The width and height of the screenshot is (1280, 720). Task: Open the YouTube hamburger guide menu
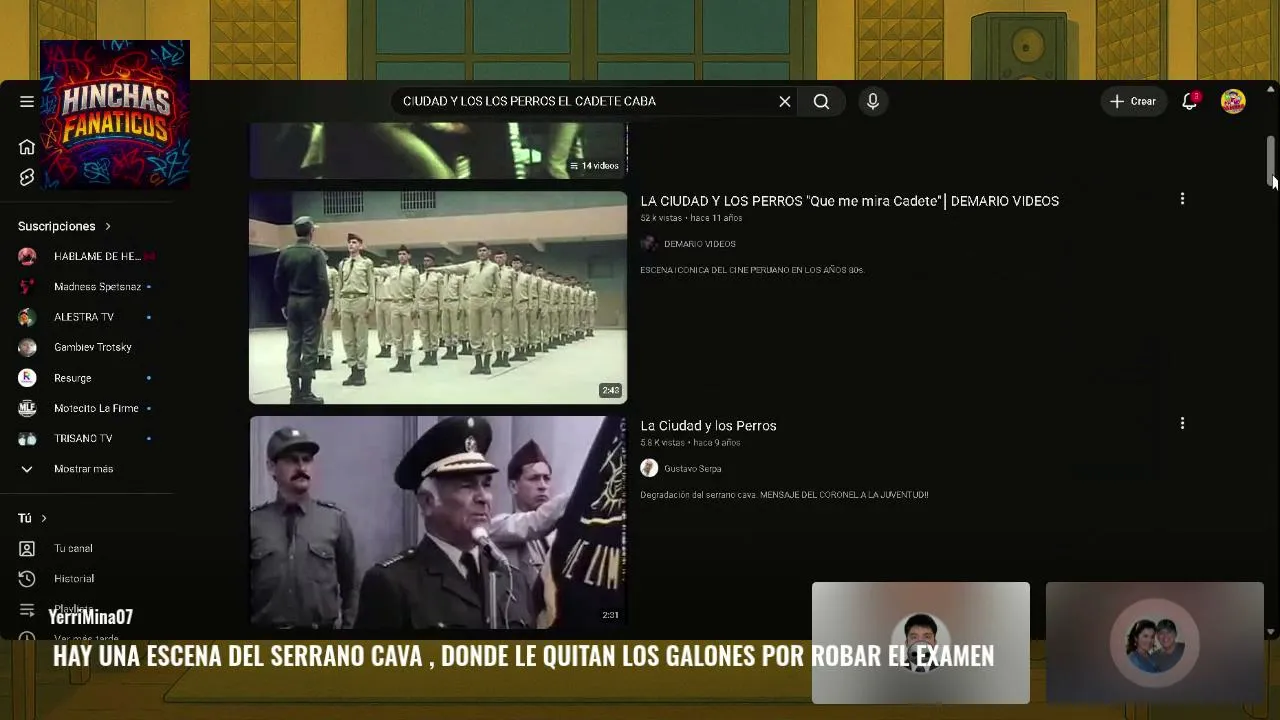(x=27, y=101)
